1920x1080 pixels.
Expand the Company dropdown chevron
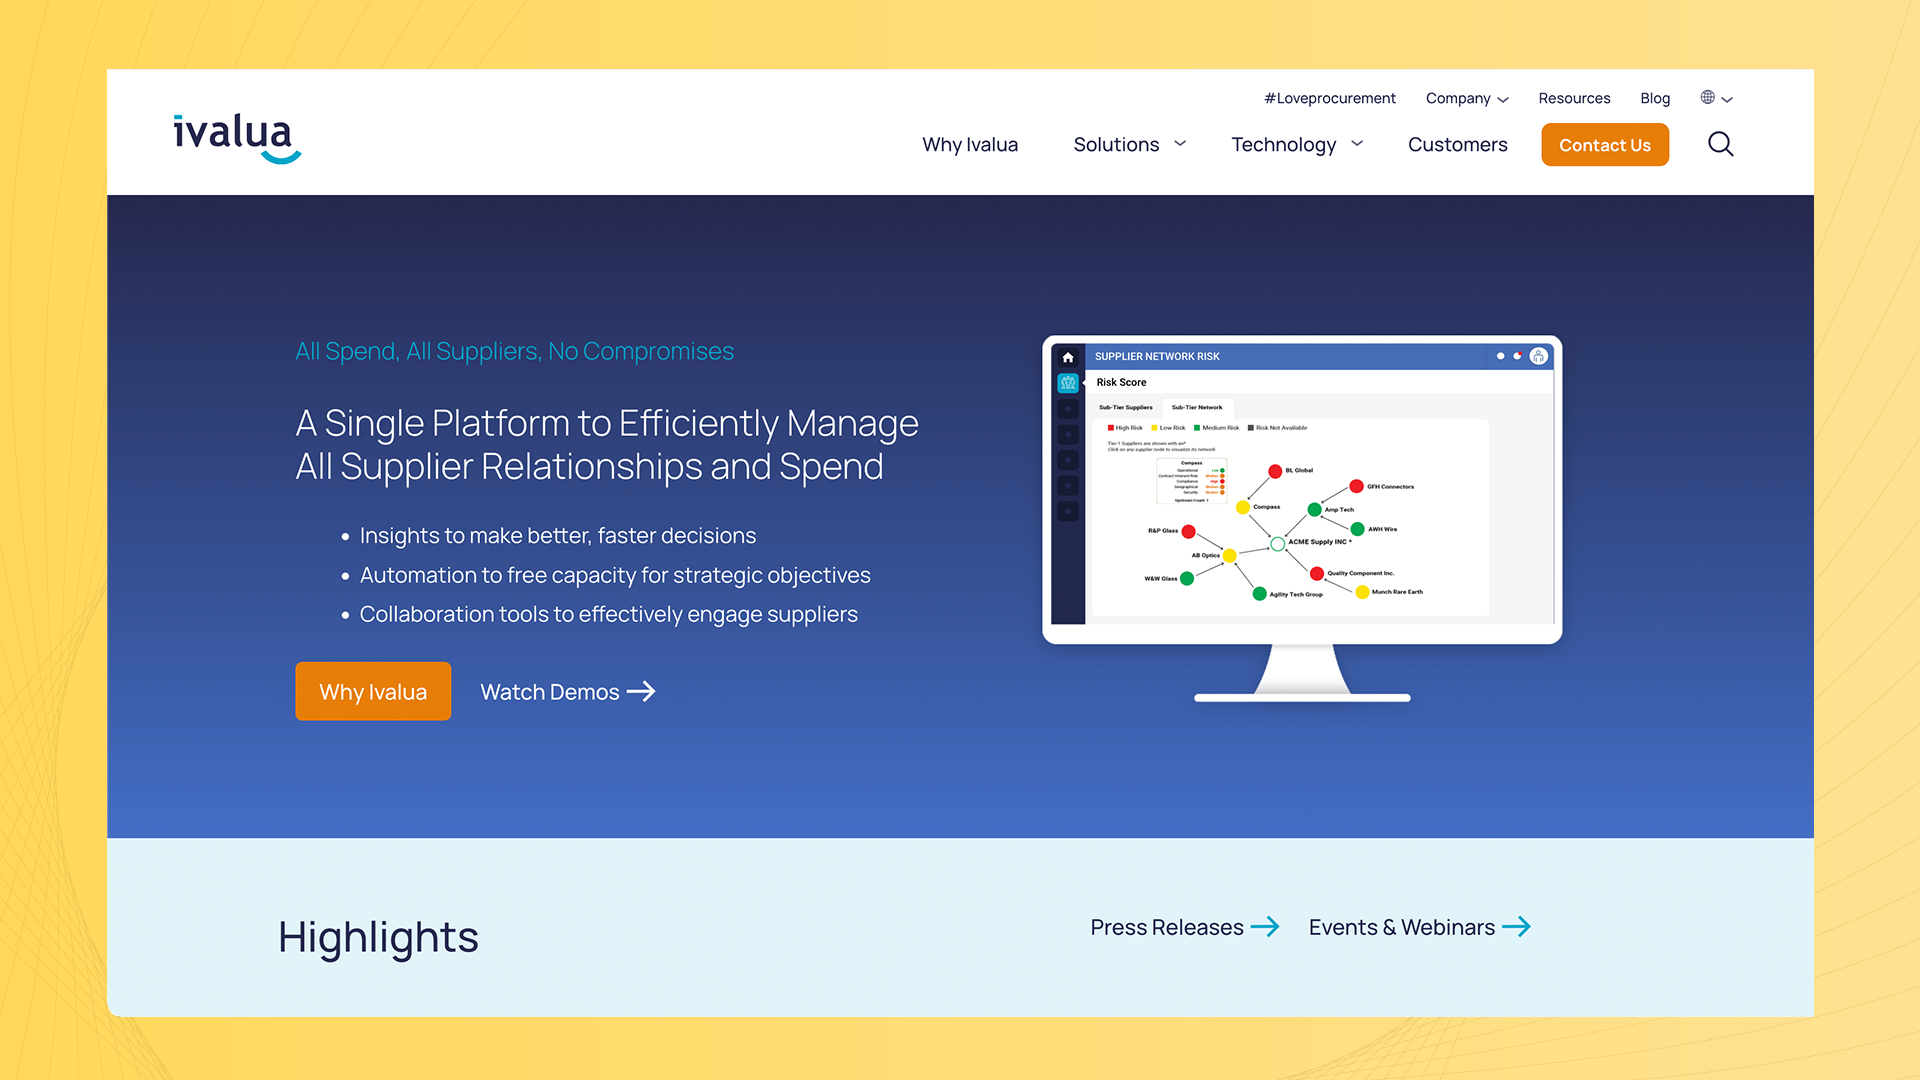(1503, 99)
